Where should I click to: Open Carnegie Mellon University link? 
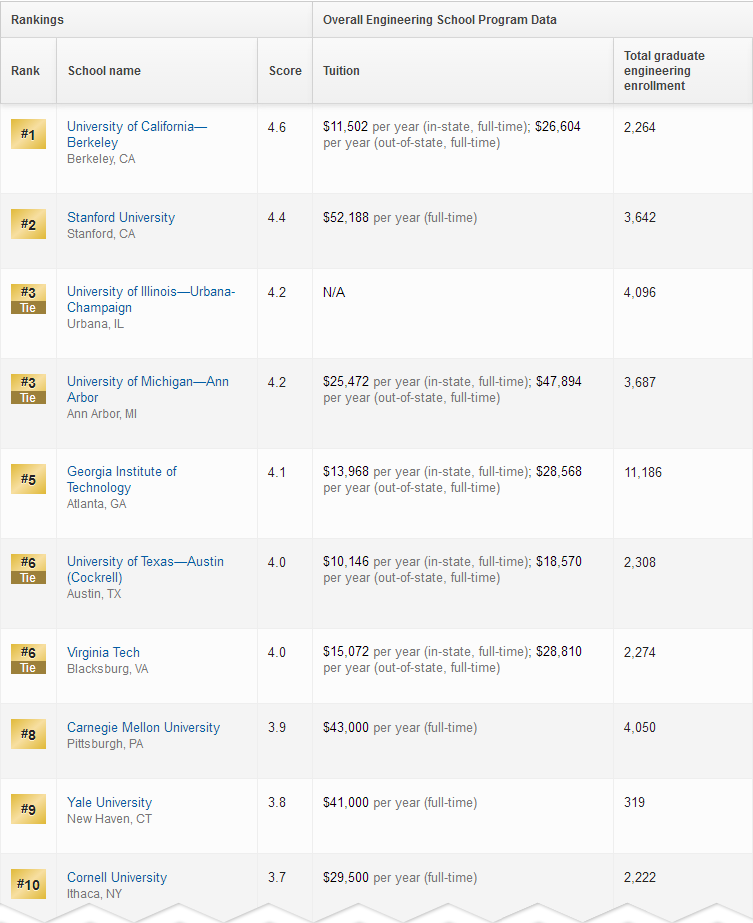(143, 727)
